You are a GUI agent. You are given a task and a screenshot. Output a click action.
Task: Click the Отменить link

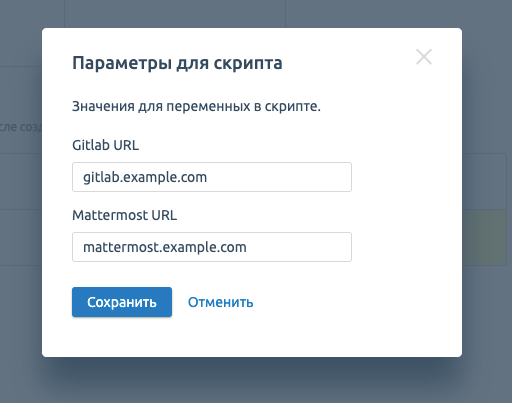tap(221, 302)
